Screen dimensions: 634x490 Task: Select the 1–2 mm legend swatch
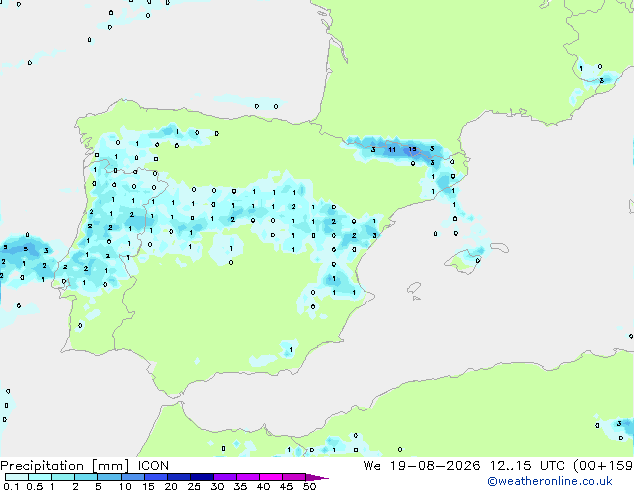coord(63,477)
